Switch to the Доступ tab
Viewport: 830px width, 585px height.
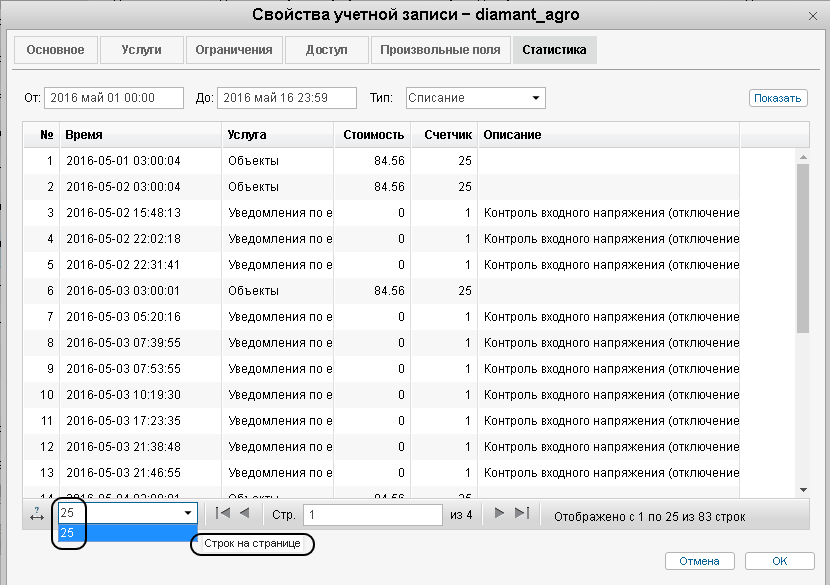(327, 50)
